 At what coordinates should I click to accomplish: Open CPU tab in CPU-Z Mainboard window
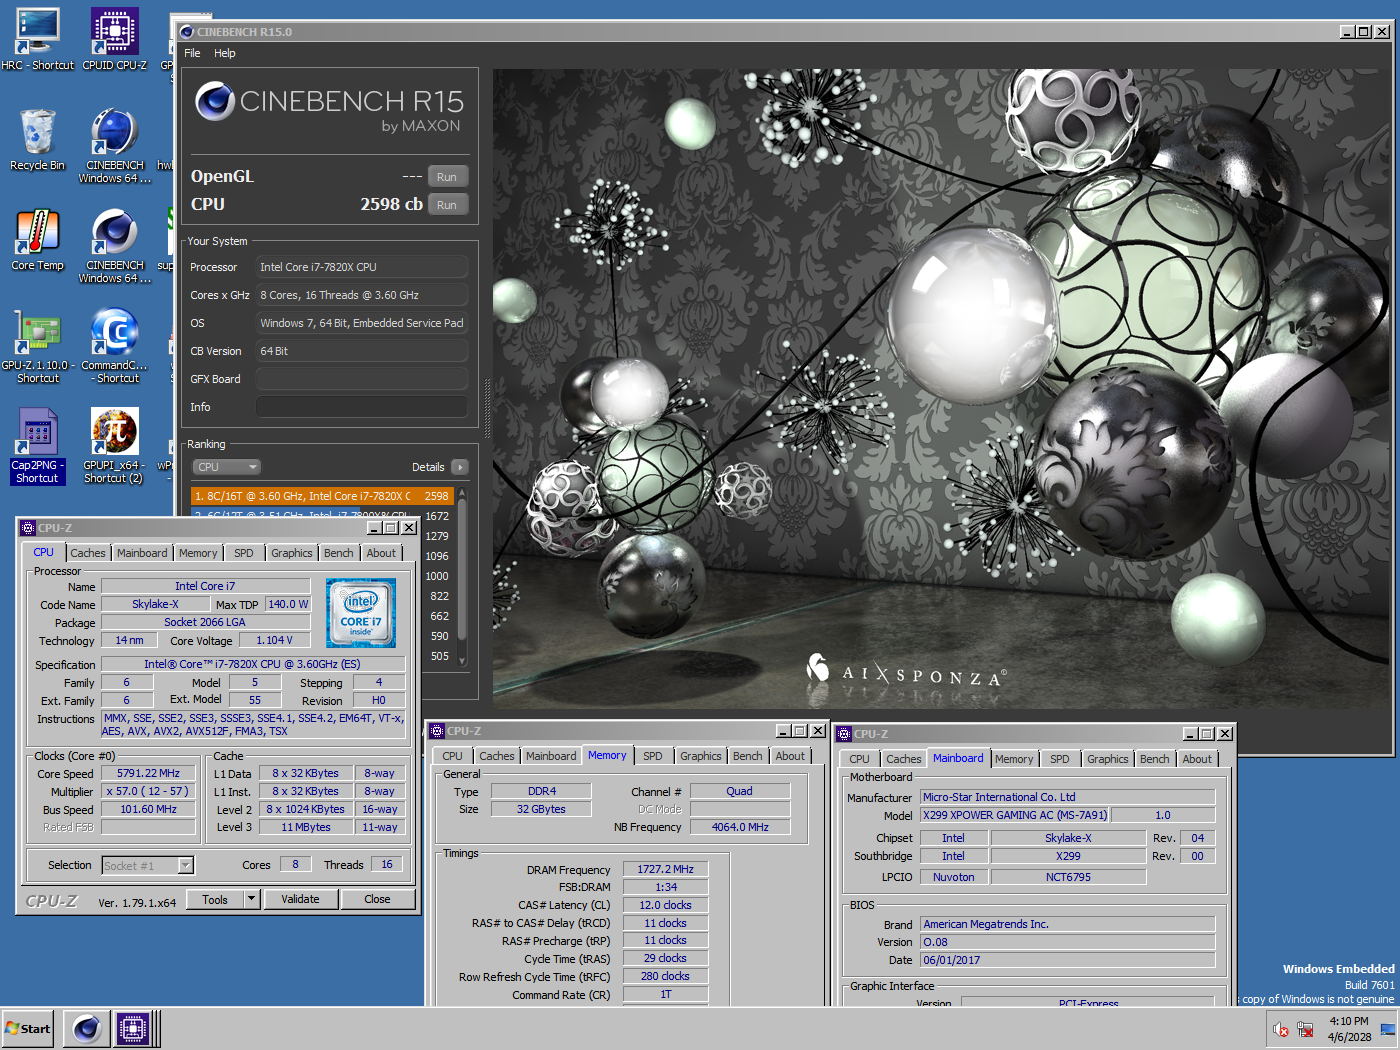859,759
